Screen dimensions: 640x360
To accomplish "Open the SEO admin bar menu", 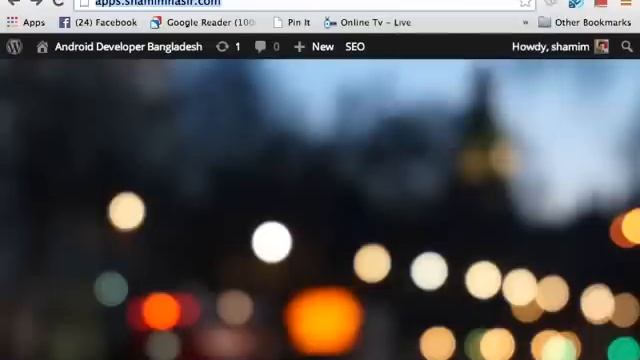I will pyautogui.click(x=355, y=47).
